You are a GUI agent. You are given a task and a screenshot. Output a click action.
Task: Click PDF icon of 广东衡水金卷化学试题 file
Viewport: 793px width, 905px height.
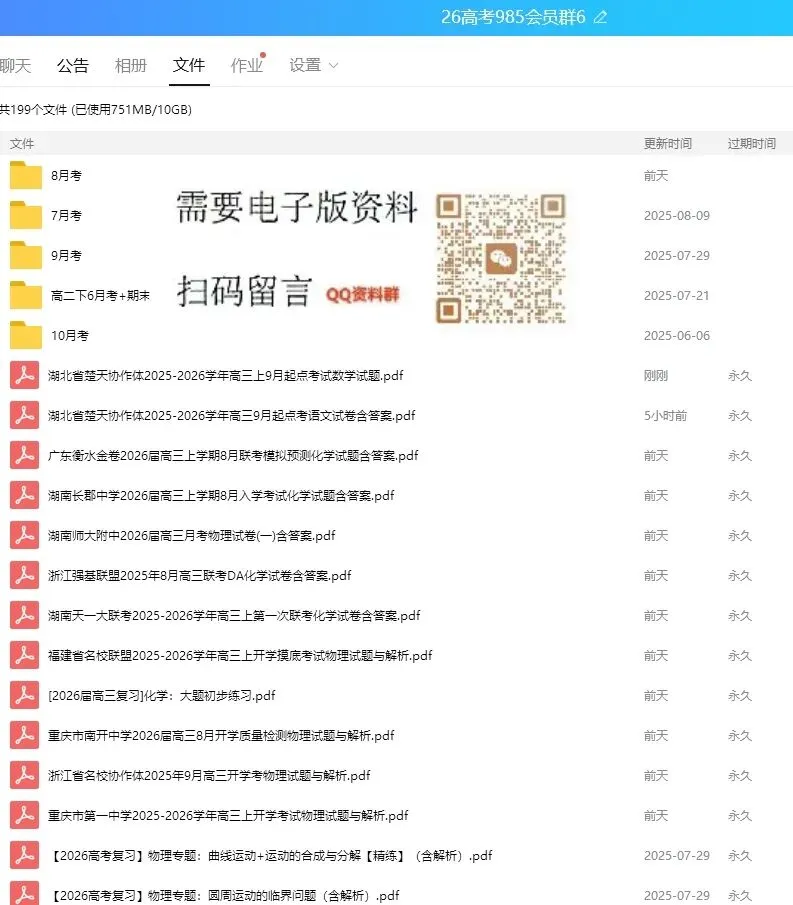[x=24, y=455]
